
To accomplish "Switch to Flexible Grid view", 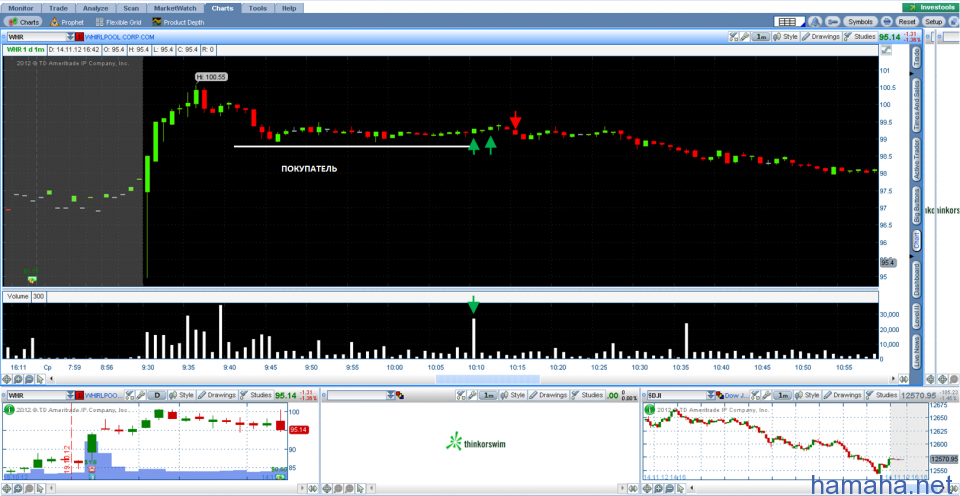I will 118,22.
